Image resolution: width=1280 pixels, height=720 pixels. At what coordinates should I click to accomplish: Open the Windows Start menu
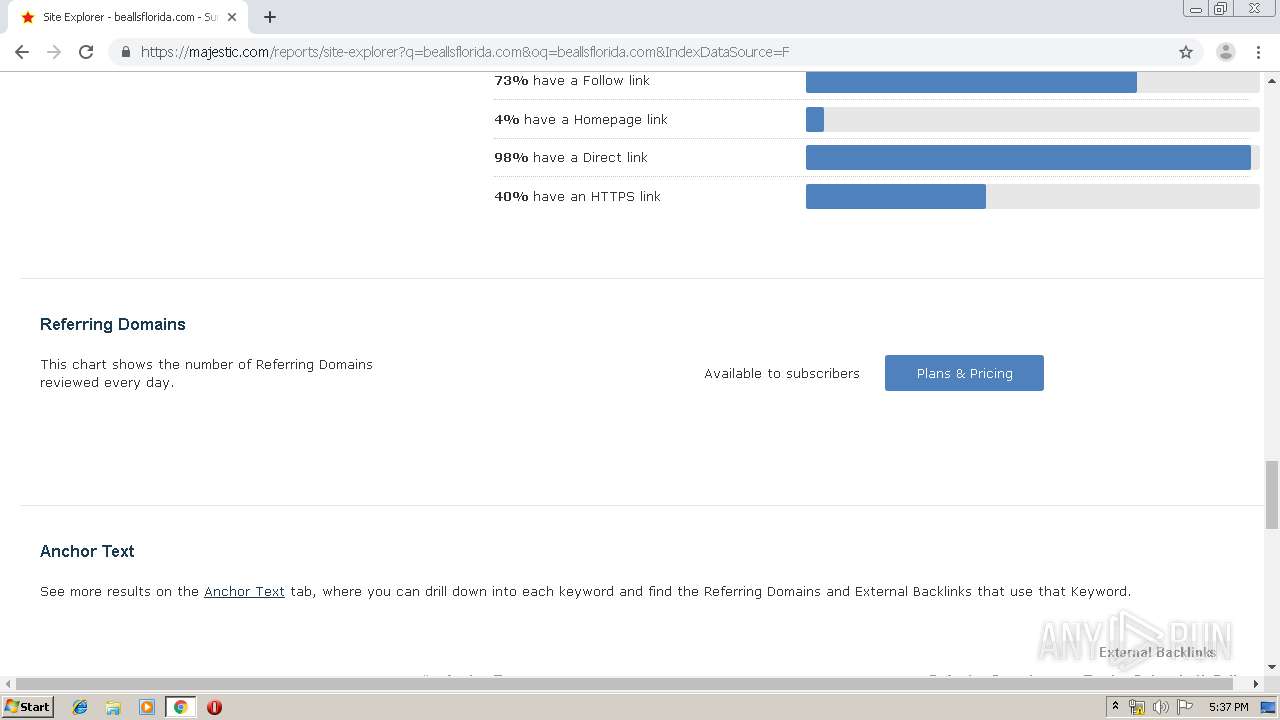coord(28,707)
